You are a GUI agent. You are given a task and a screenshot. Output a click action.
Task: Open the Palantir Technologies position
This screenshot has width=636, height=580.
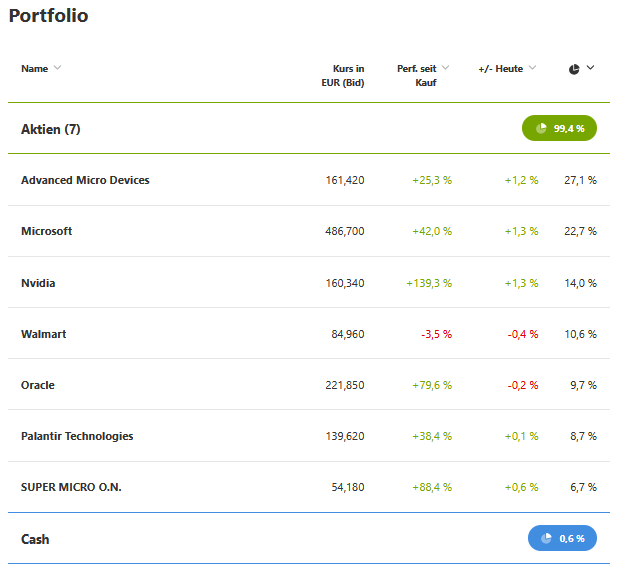(x=77, y=436)
